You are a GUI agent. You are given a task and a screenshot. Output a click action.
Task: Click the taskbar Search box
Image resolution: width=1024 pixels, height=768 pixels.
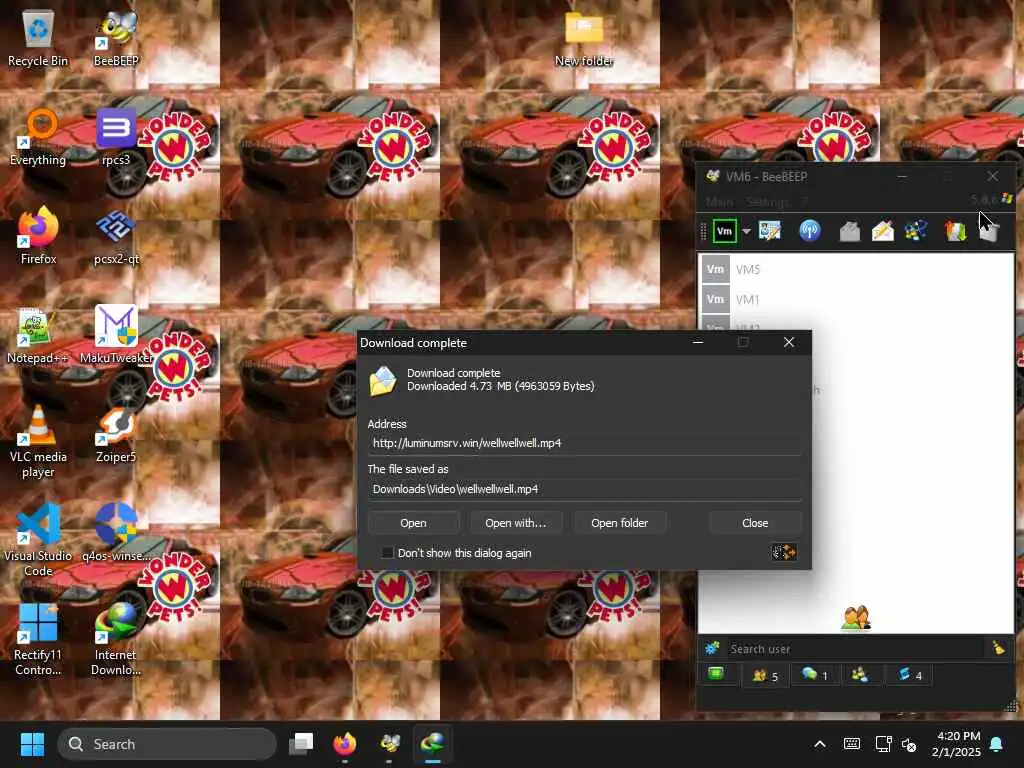[167, 744]
